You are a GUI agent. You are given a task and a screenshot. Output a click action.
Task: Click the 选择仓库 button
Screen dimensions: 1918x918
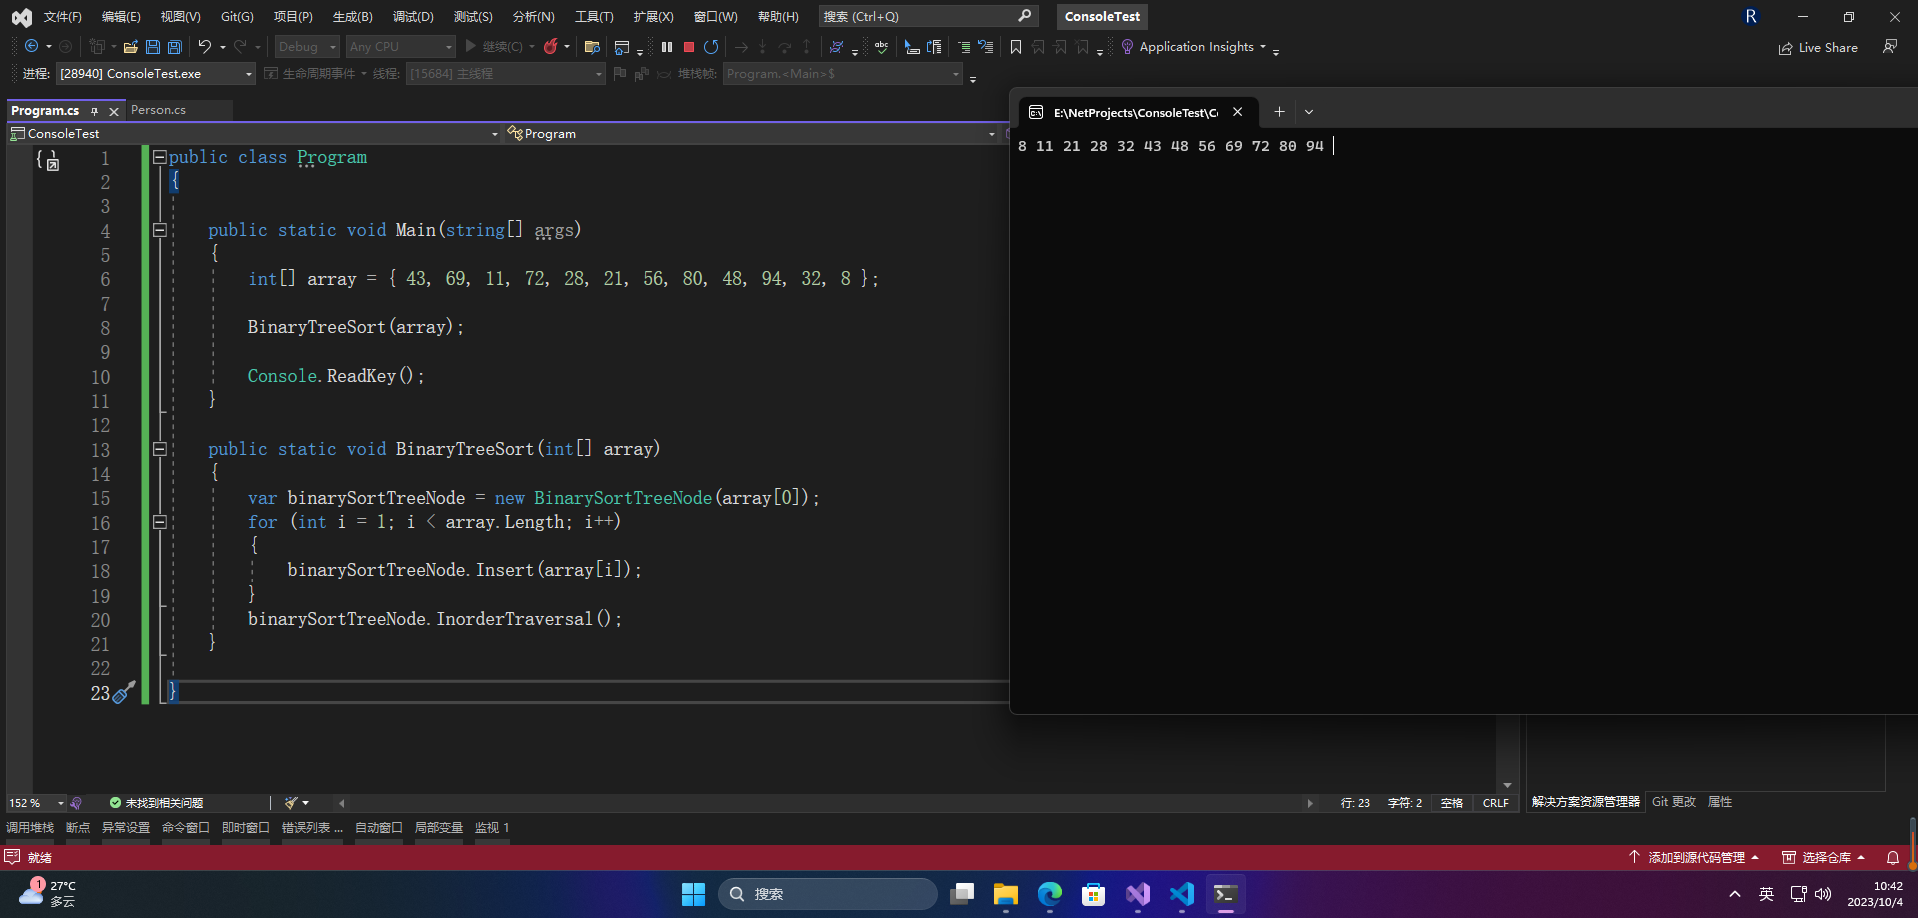pos(1824,857)
